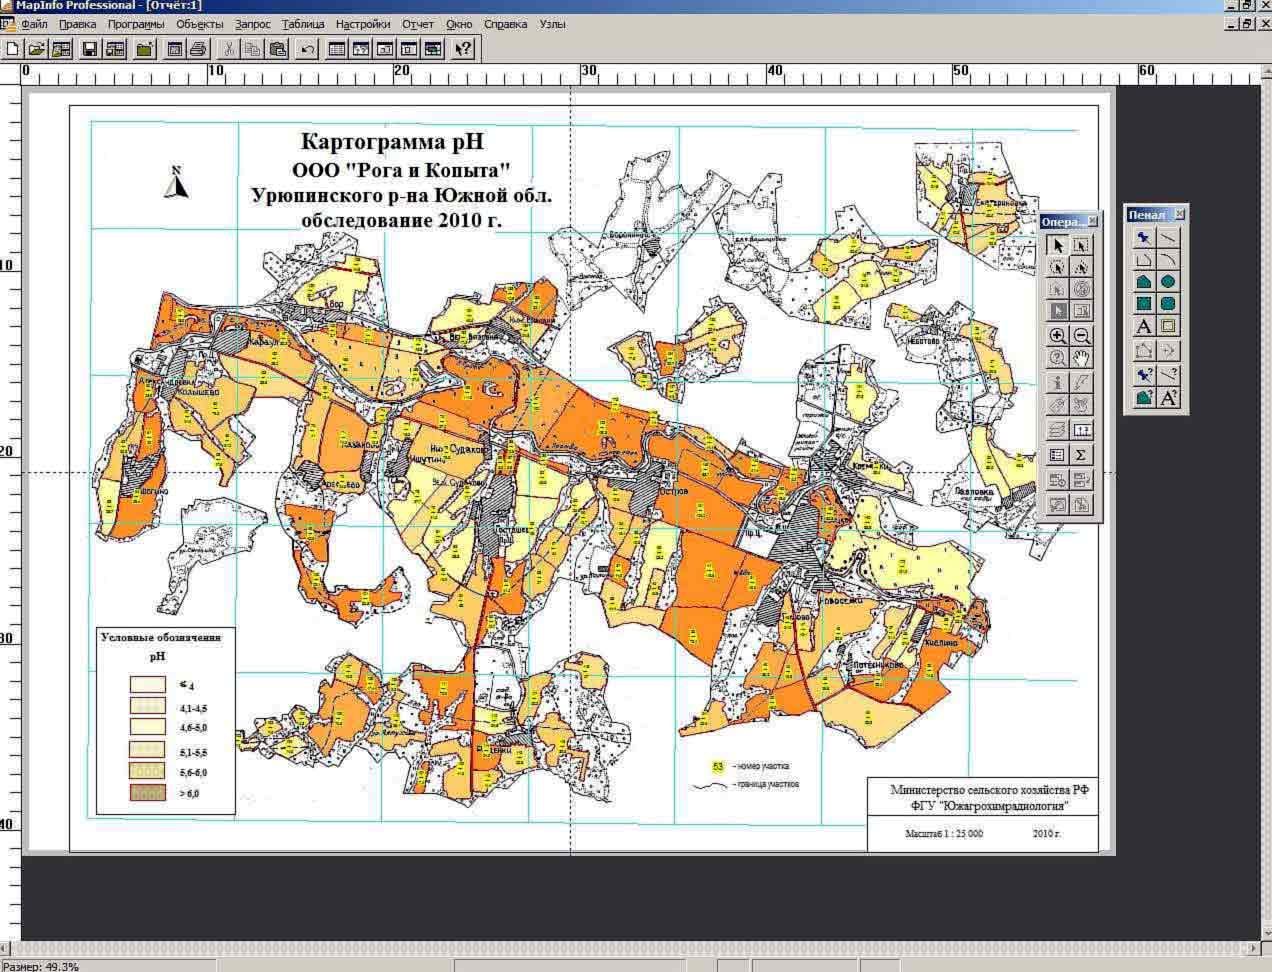Activate the Grabber hand tool
Viewport: 1272px width, 972px height.
click(x=1081, y=358)
